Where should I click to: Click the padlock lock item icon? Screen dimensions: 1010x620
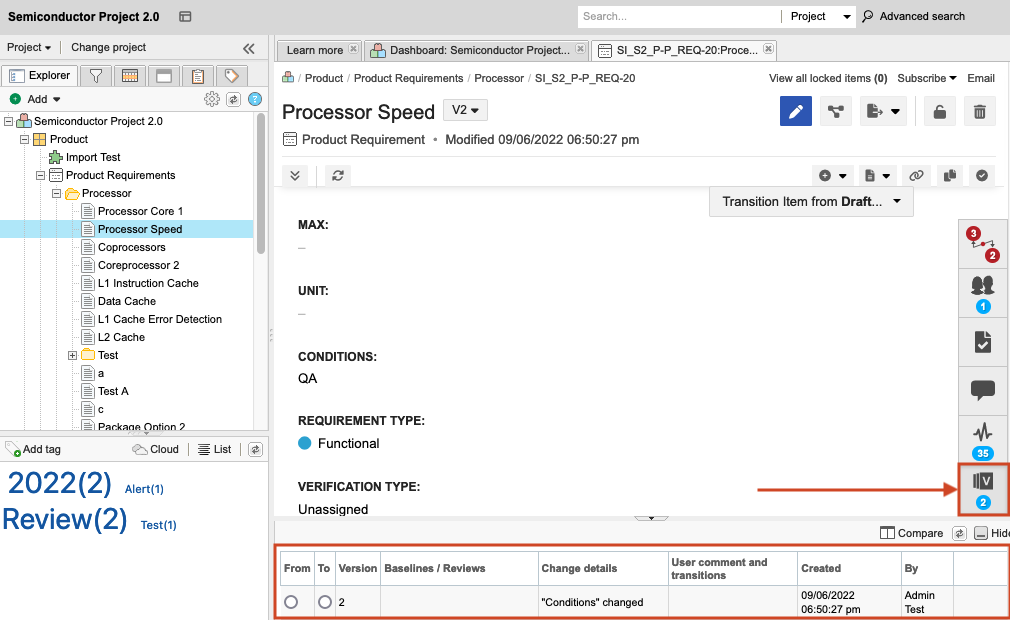[940, 112]
